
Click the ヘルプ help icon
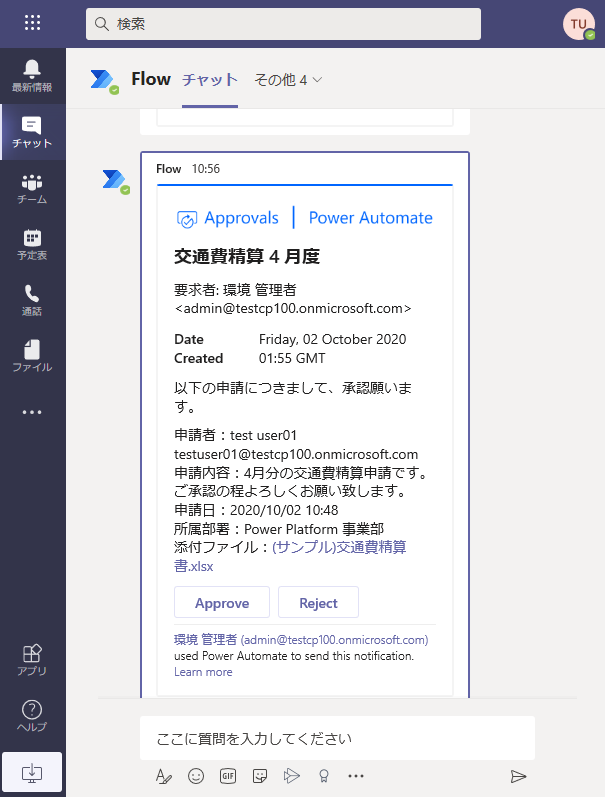(x=32, y=715)
